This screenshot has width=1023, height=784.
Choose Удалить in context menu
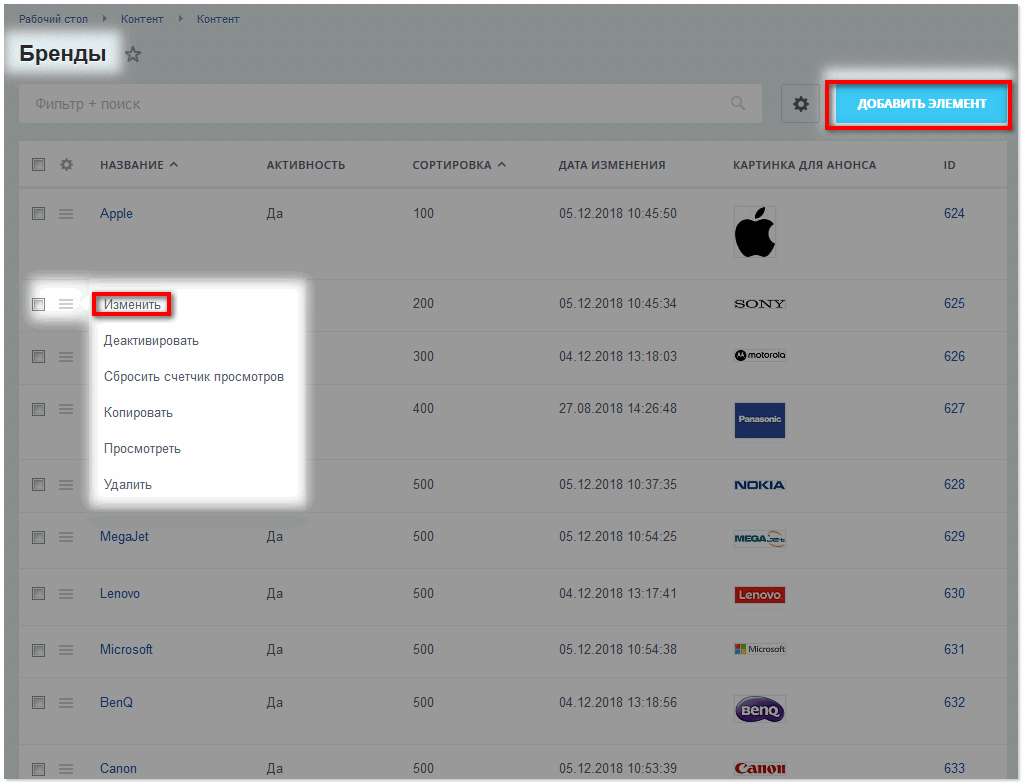[x=128, y=485]
